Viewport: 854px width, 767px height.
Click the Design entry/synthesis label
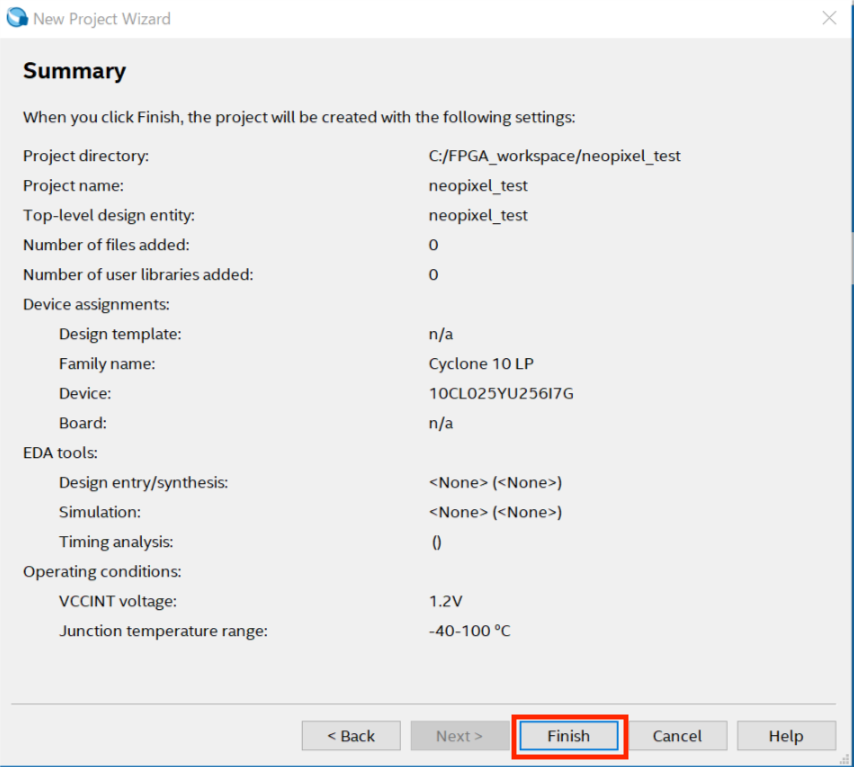point(143,482)
